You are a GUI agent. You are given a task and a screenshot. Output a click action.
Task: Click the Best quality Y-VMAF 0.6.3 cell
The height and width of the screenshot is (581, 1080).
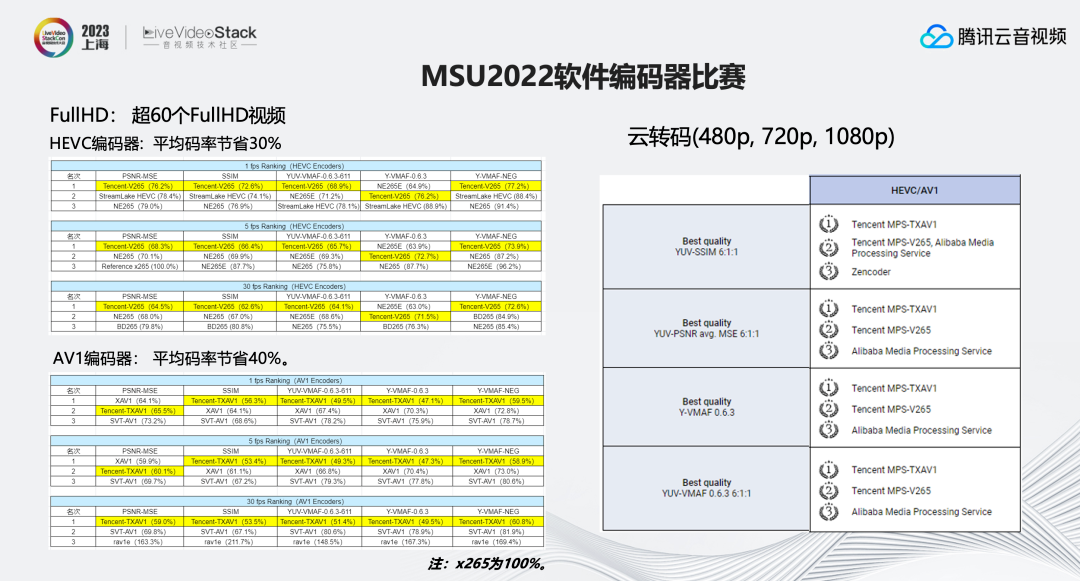706,407
